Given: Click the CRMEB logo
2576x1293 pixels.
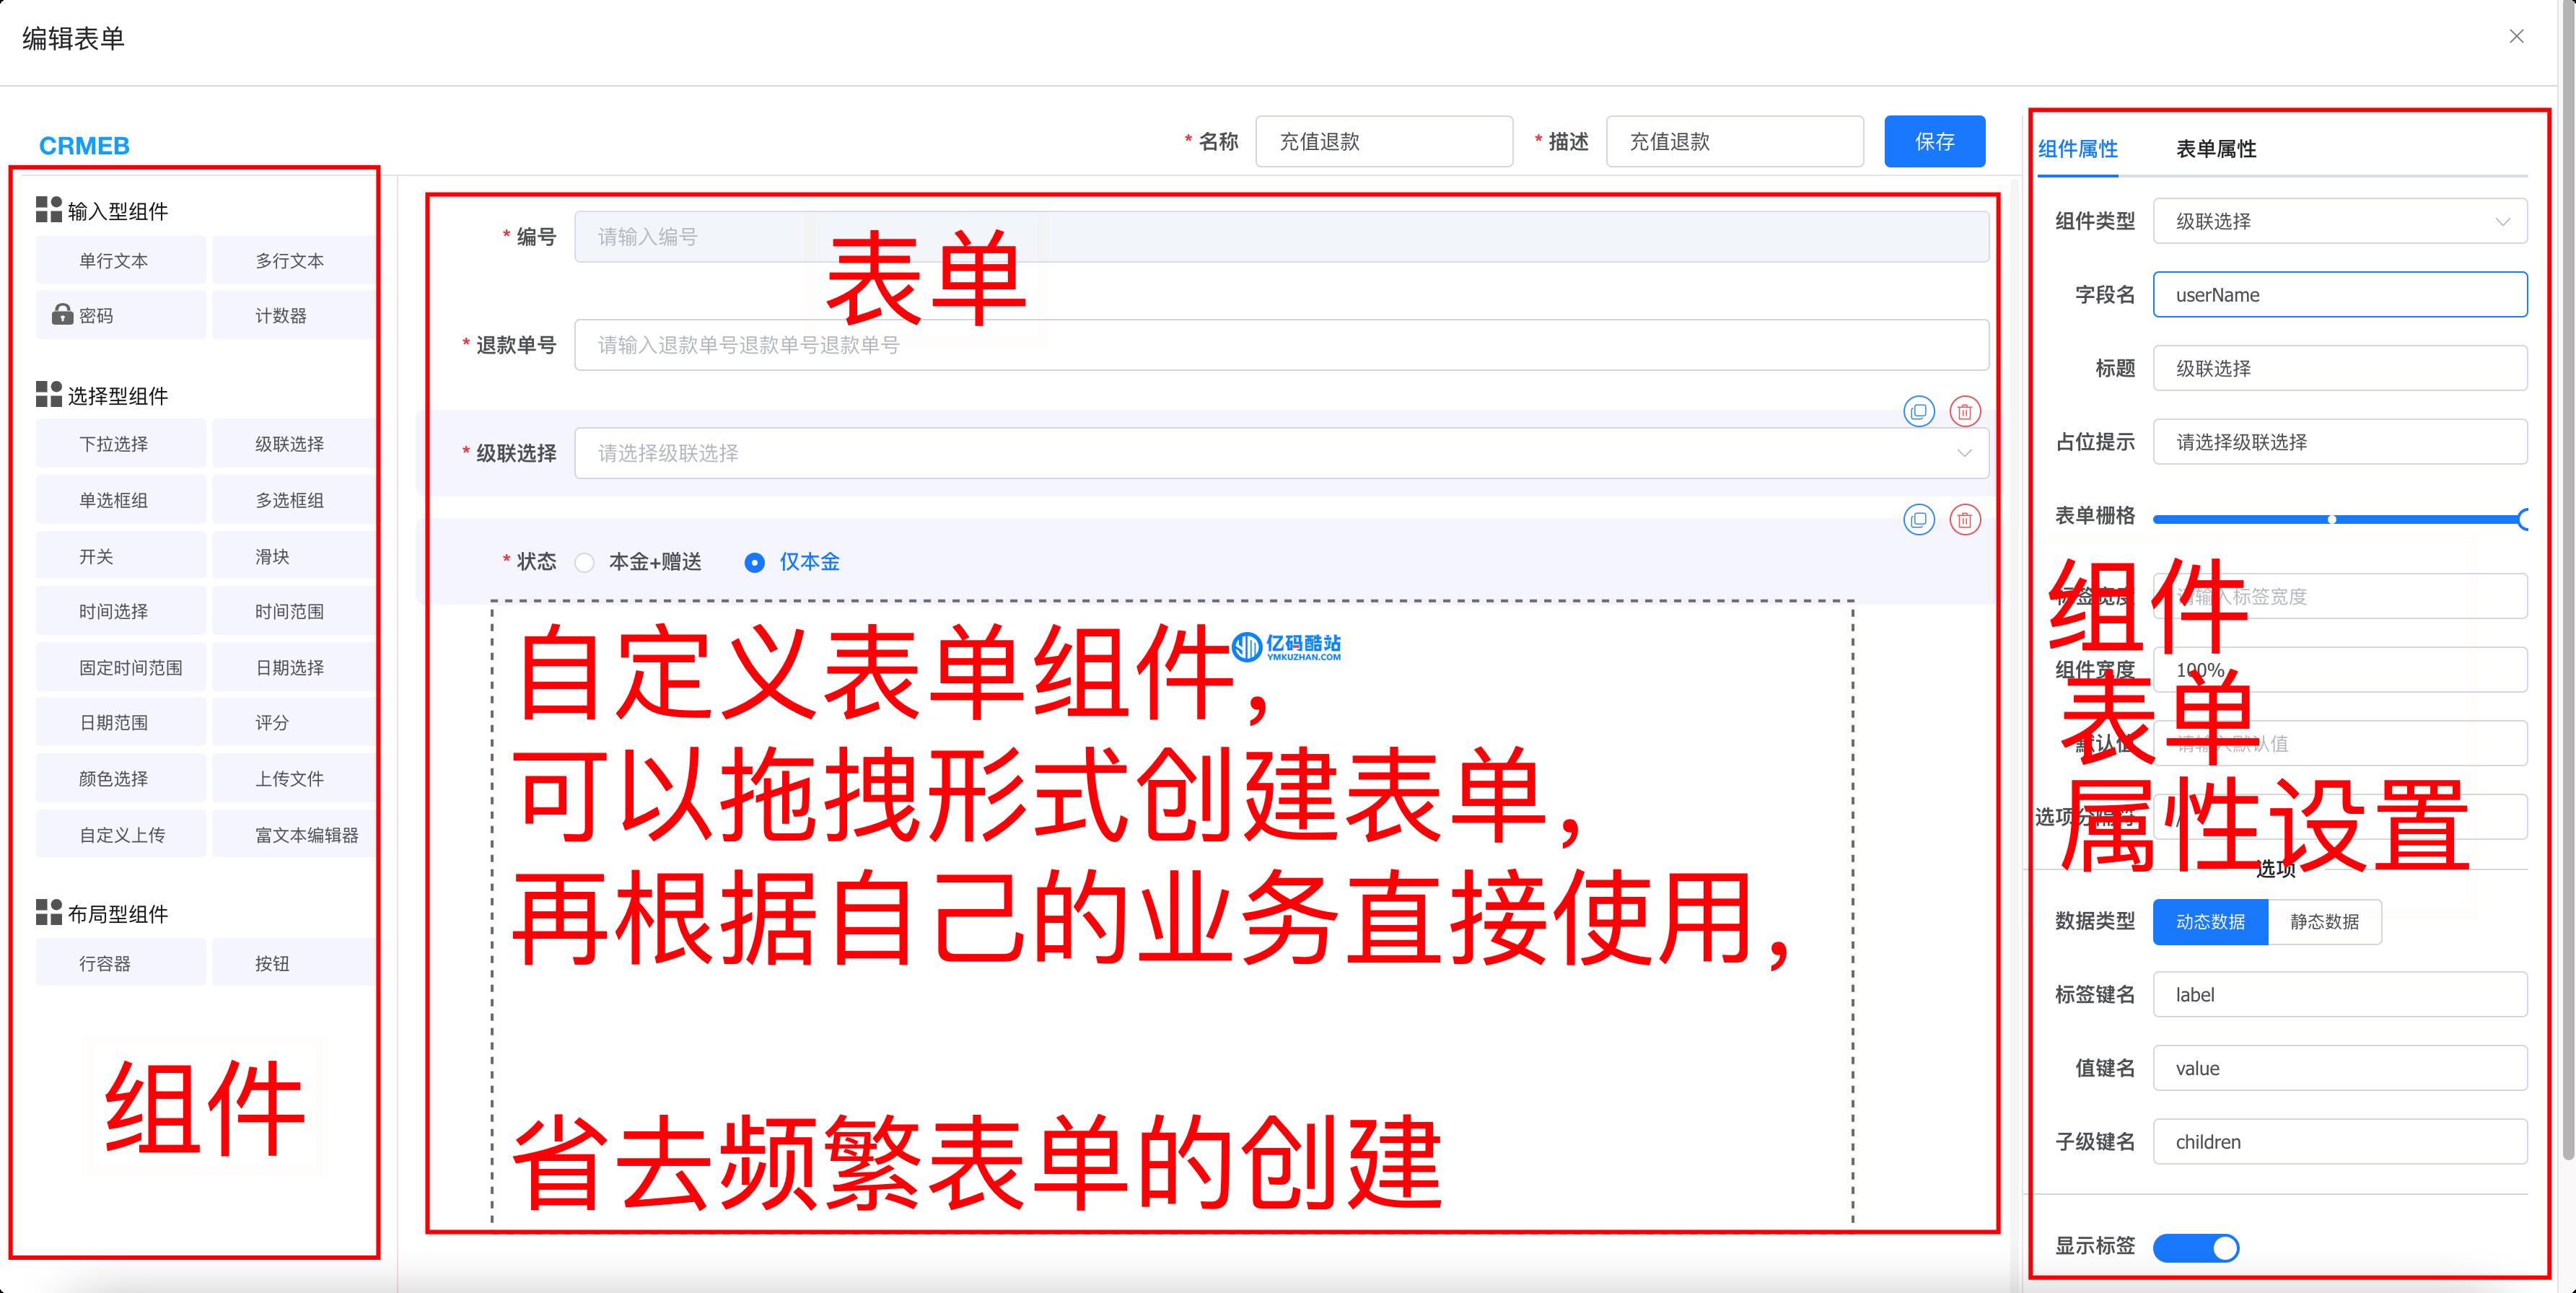Looking at the screenshot, I should (x=84, y=146).
